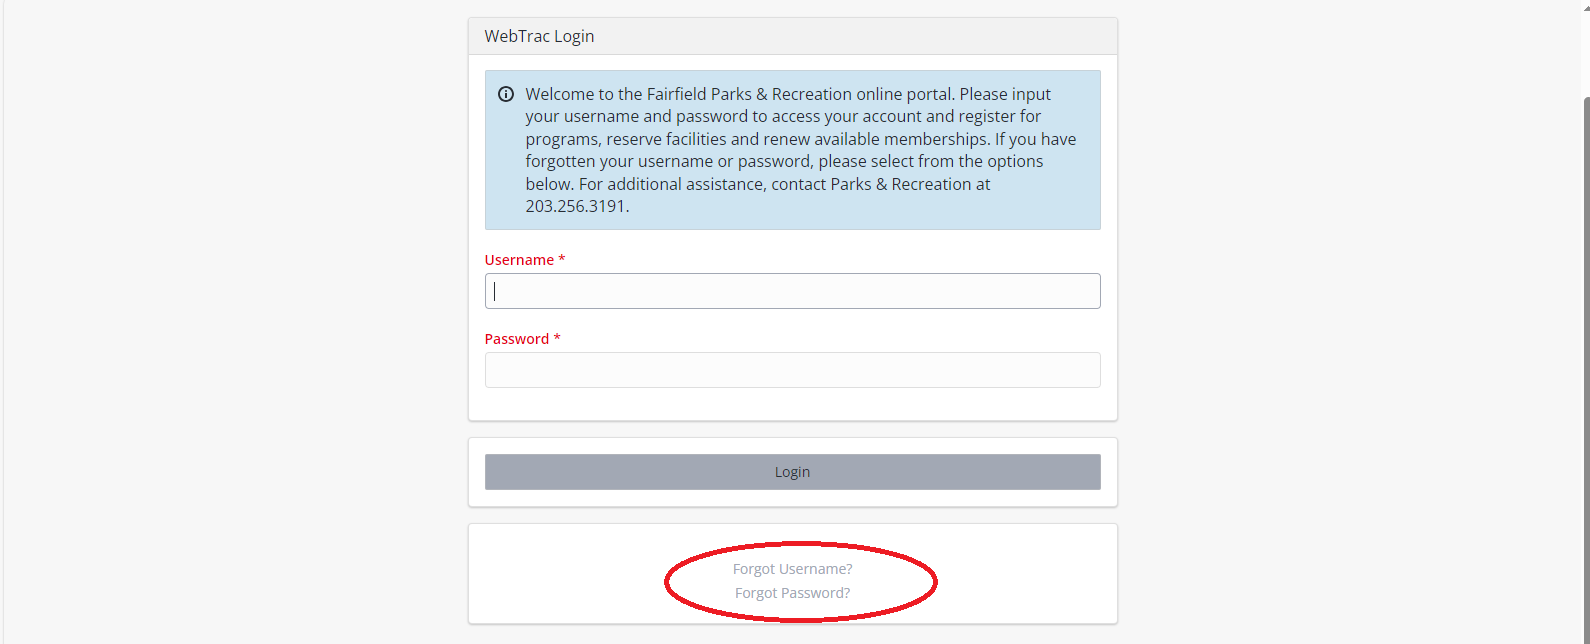
Task: Click the phone number 203.256.3191
Action: pos(576,206)
